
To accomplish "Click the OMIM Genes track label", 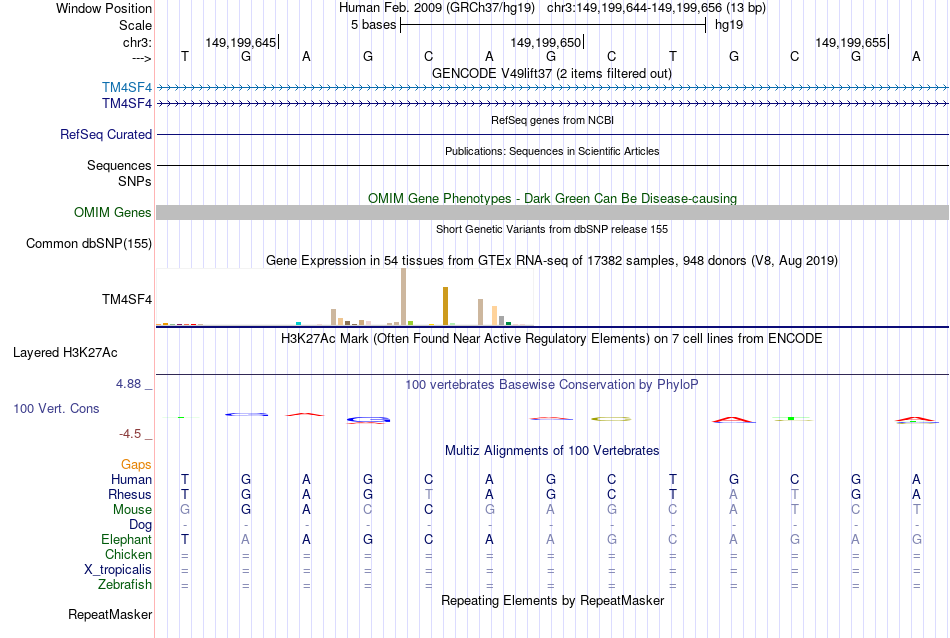I will (113, 213).
